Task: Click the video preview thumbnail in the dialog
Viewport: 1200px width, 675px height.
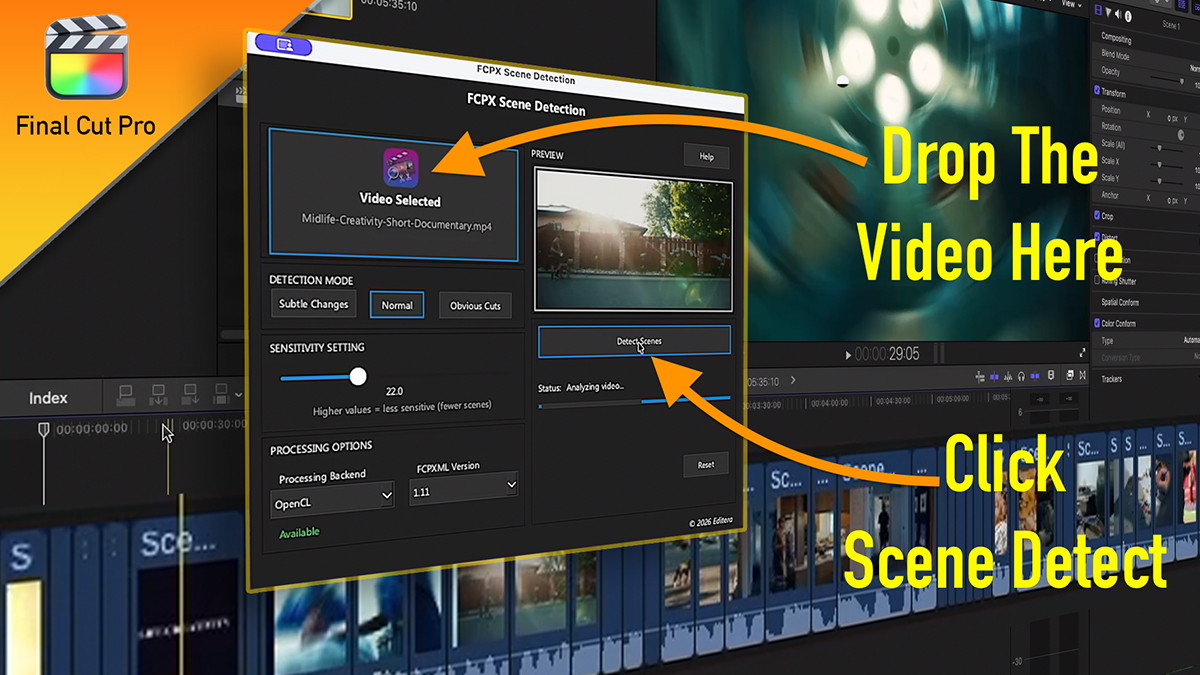Action: pyautogui.click(x=633, y=240)
